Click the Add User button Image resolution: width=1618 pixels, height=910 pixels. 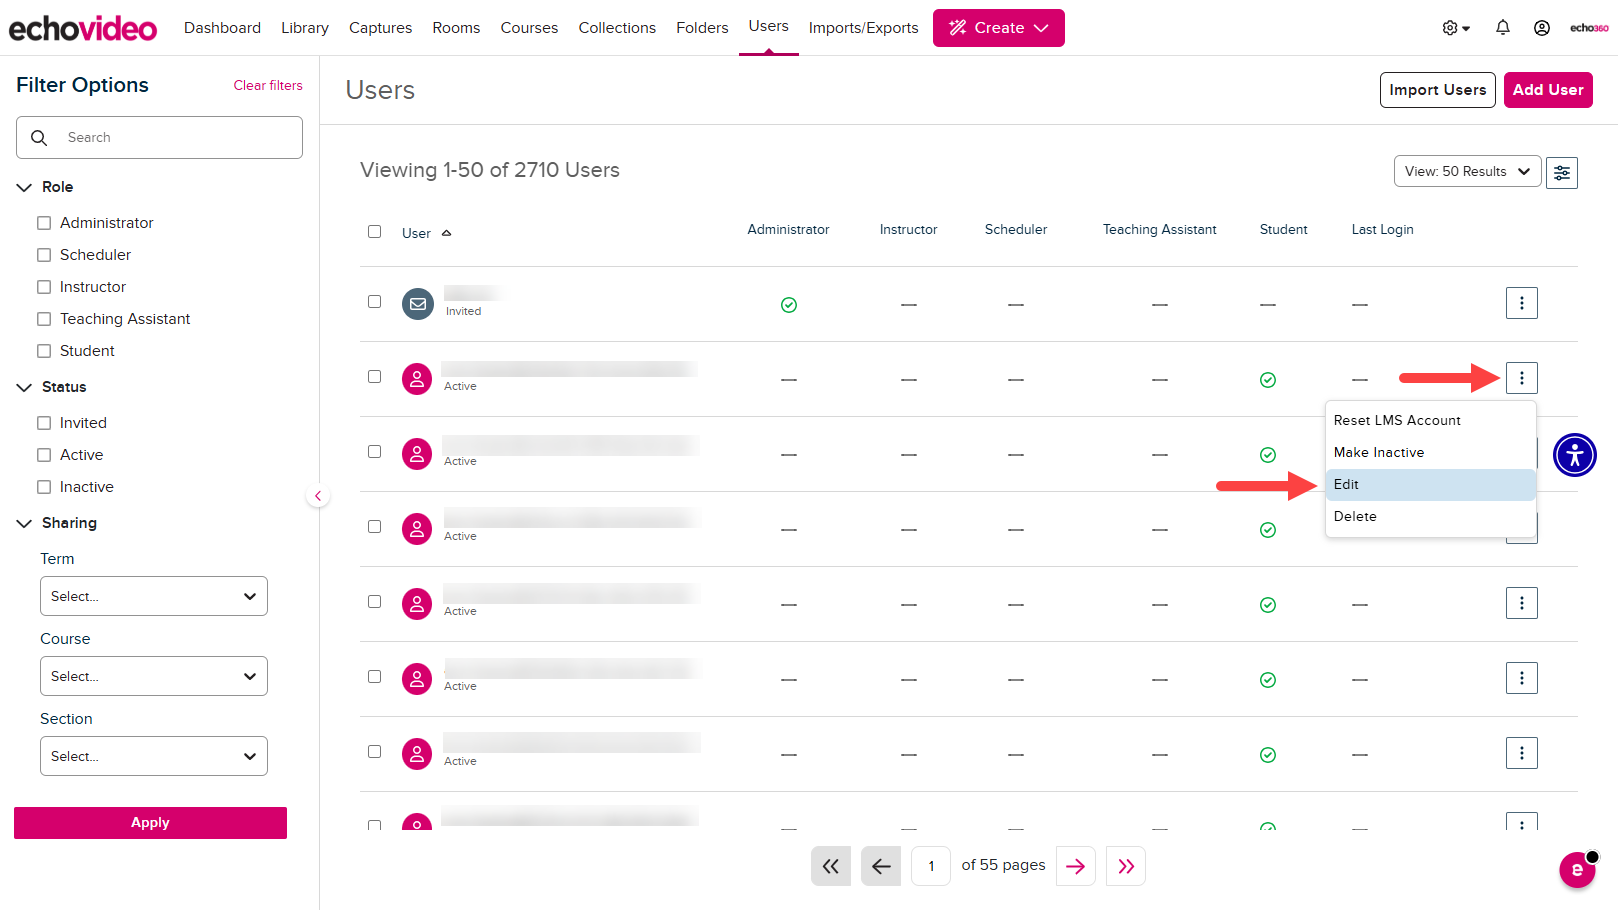pyautogui.click(x=1548, y=89)
